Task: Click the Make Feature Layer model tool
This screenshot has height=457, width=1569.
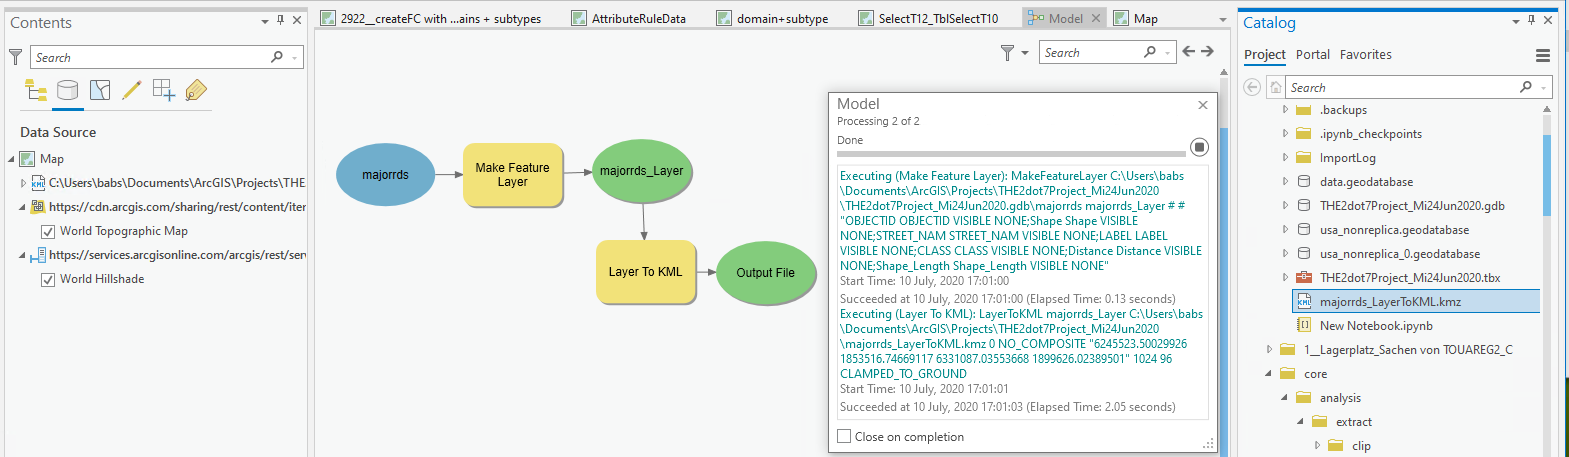Action: [512, 175]
